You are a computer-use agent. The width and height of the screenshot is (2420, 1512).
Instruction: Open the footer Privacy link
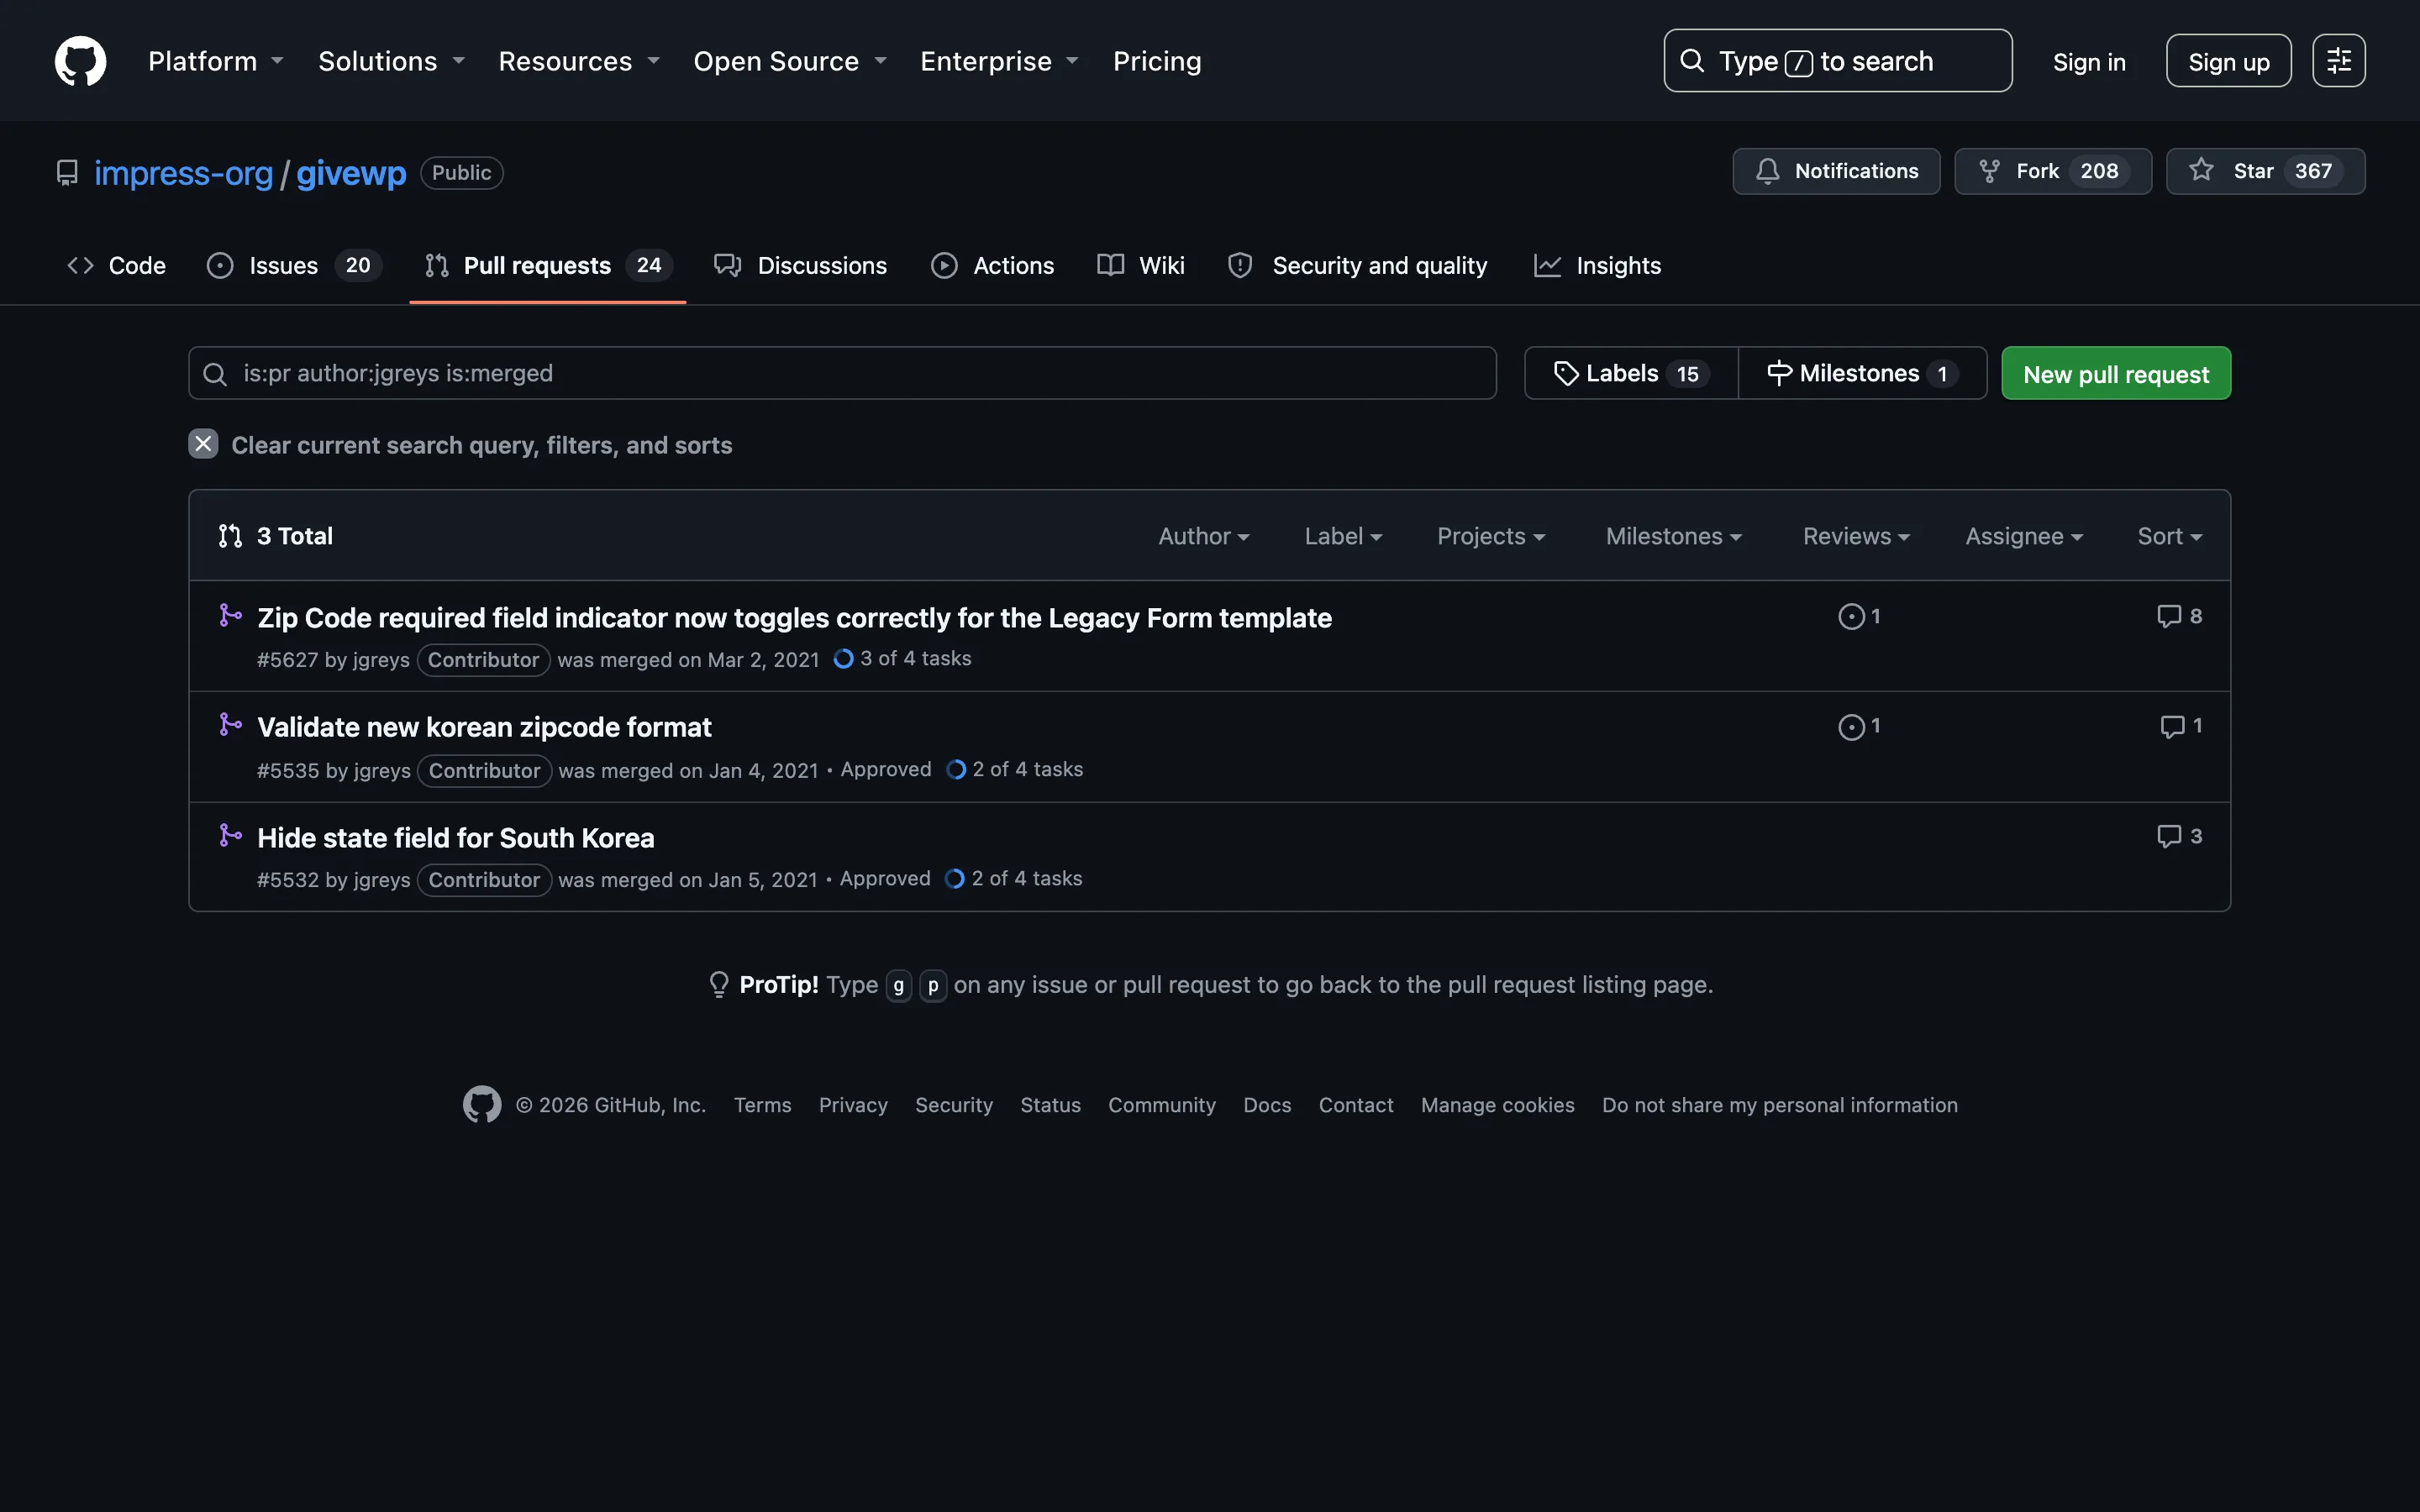pos(853,1105)
